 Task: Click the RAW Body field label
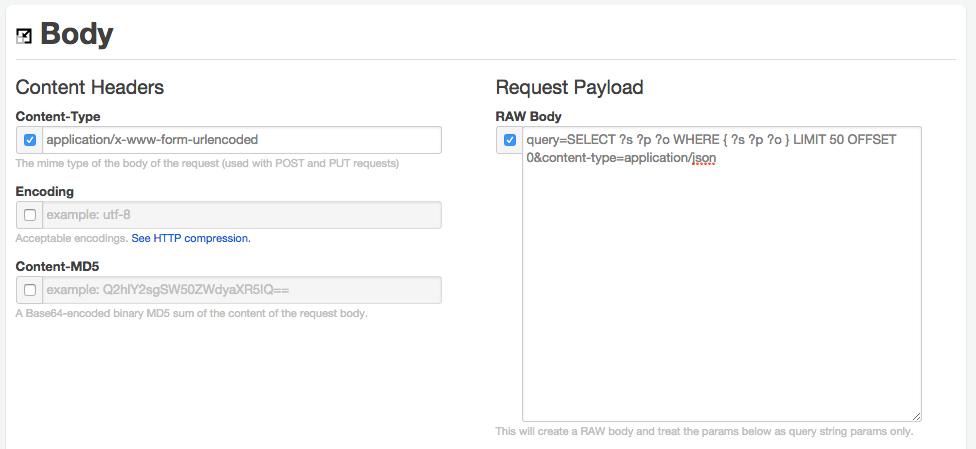tap(529, 116)
